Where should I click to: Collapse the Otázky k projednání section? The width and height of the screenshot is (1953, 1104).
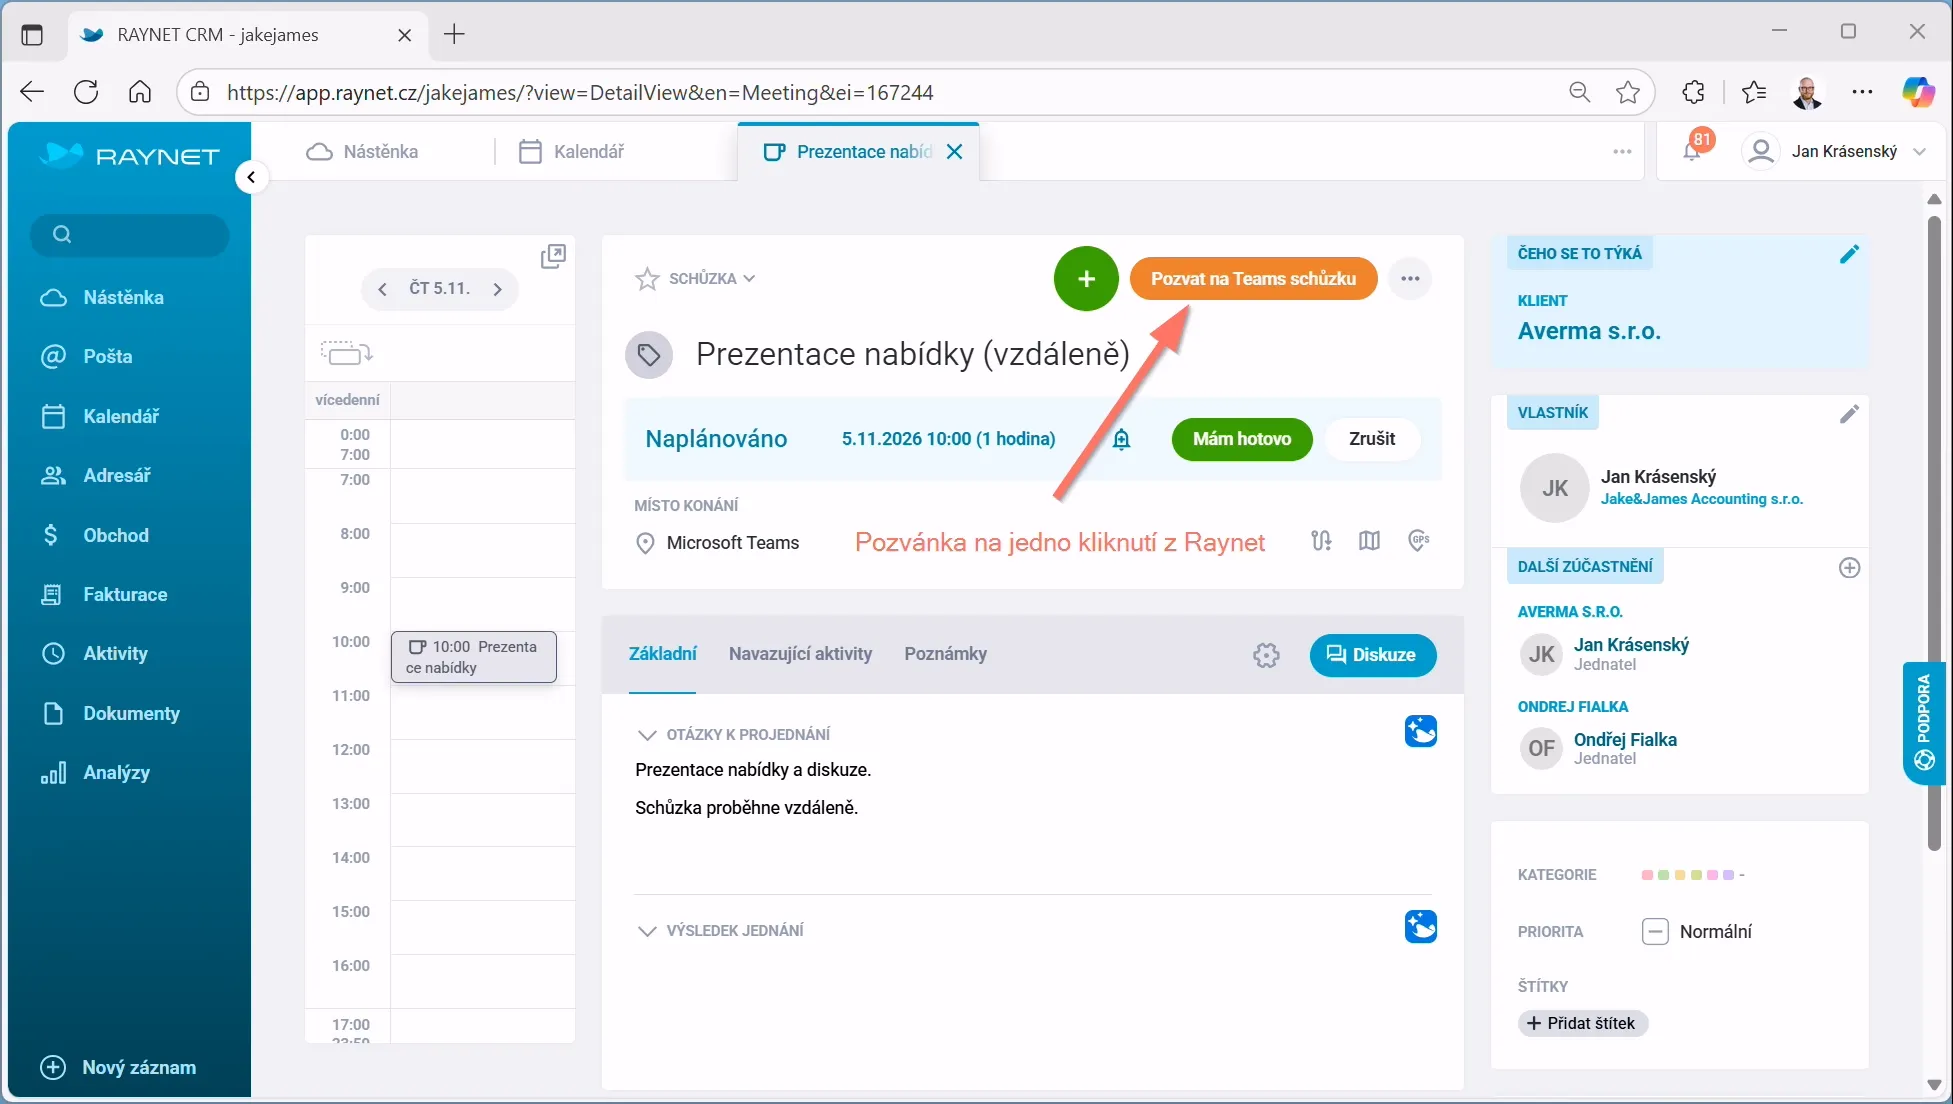pyautogui.click(x=647, y=735)
